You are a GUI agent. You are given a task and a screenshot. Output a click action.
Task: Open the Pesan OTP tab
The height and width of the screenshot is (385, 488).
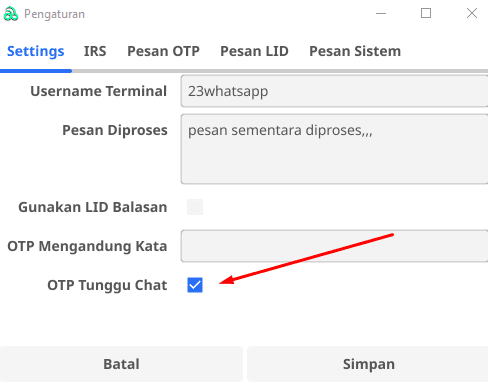click(163, 51)
